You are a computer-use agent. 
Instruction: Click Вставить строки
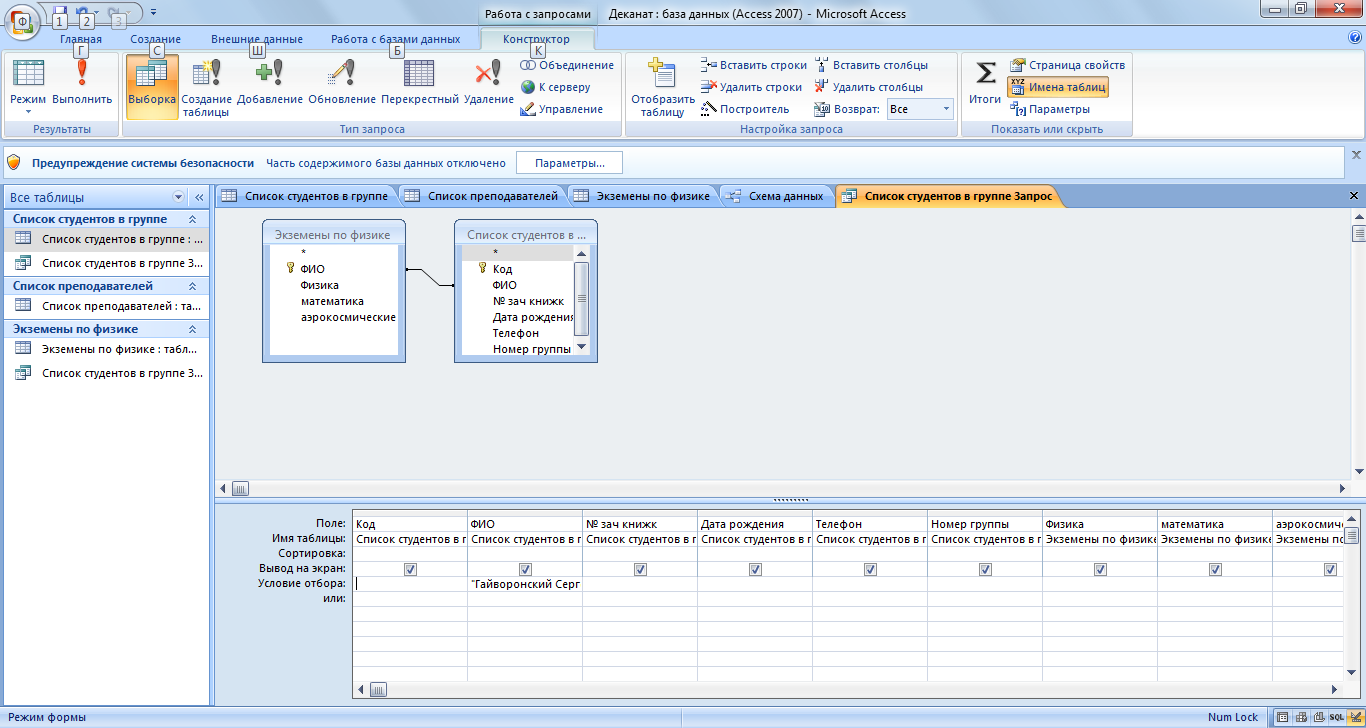754,65
